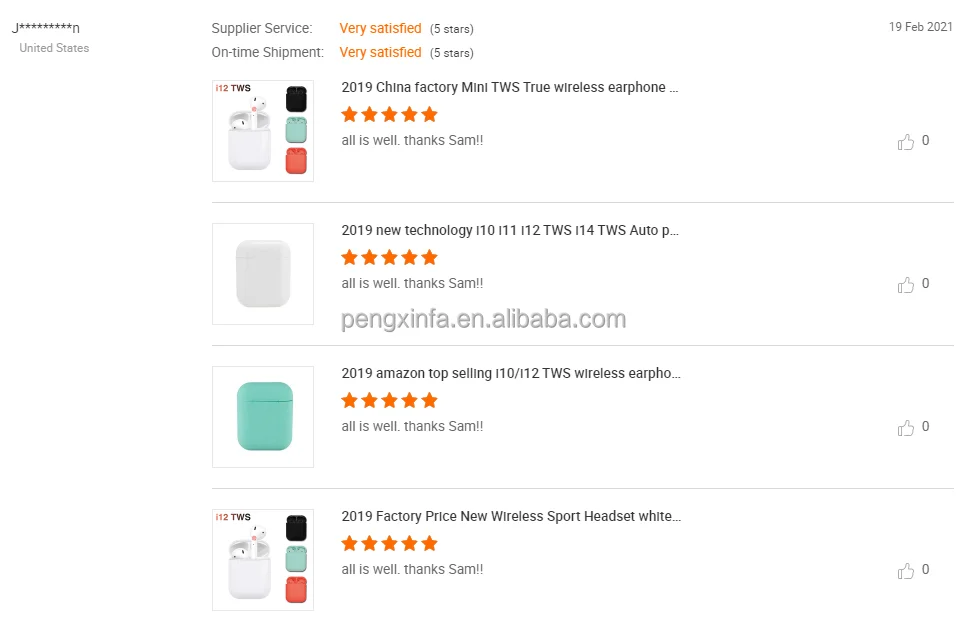
Task: Open the i12 TWS earphone thumbnail in first review
Action: (263, 131)
